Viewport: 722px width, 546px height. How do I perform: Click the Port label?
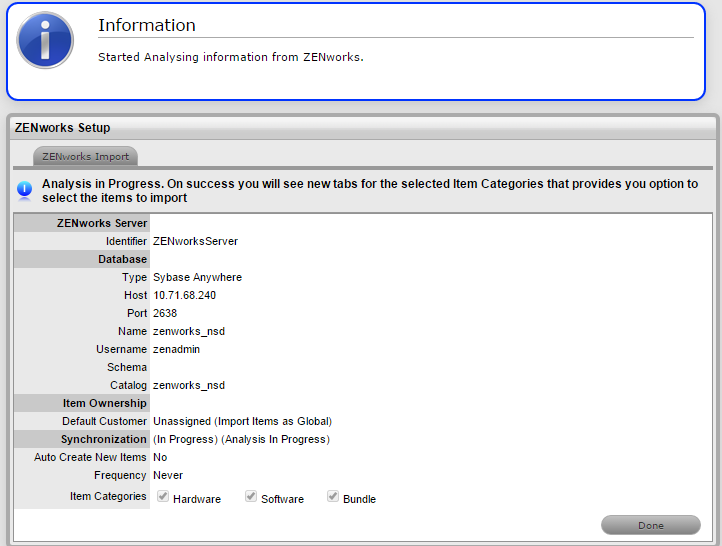coord(137,313)
